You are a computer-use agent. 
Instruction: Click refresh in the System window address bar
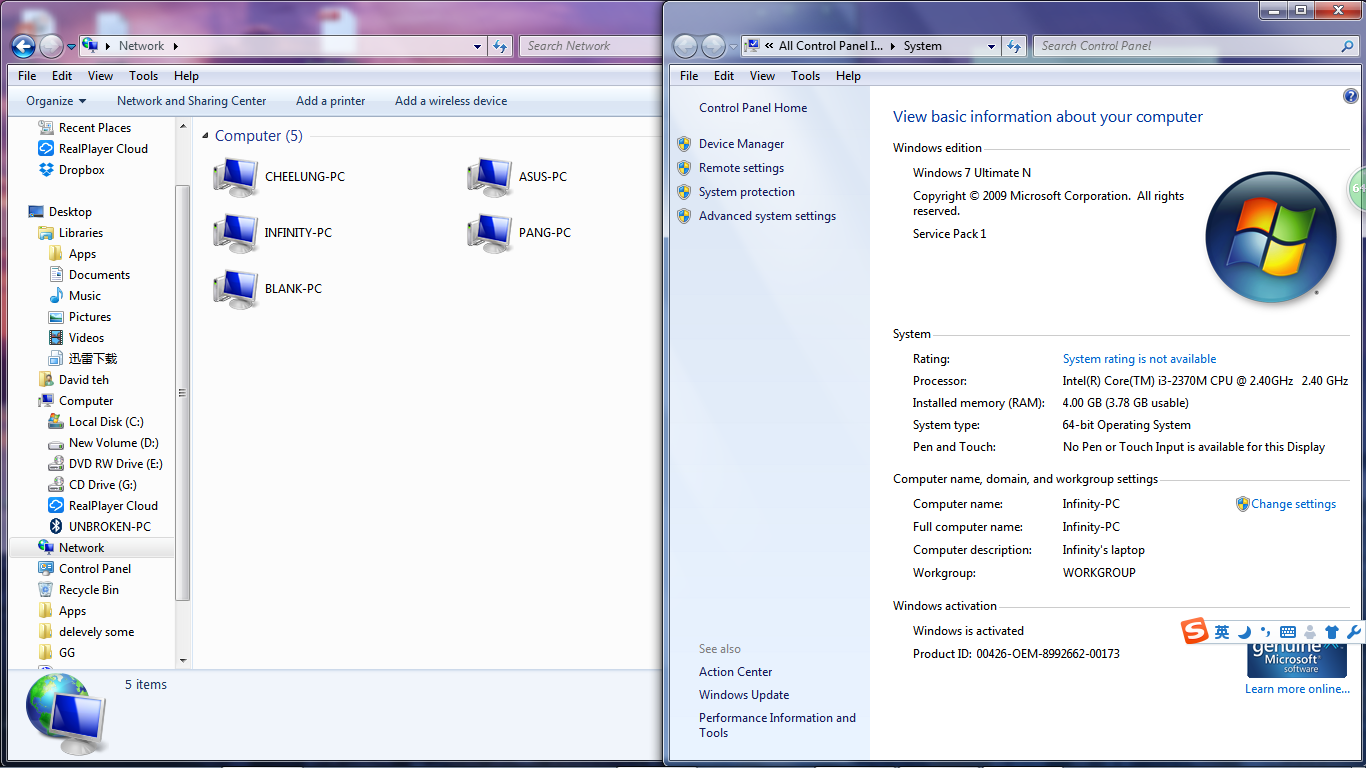click(x=1015, y=46)
